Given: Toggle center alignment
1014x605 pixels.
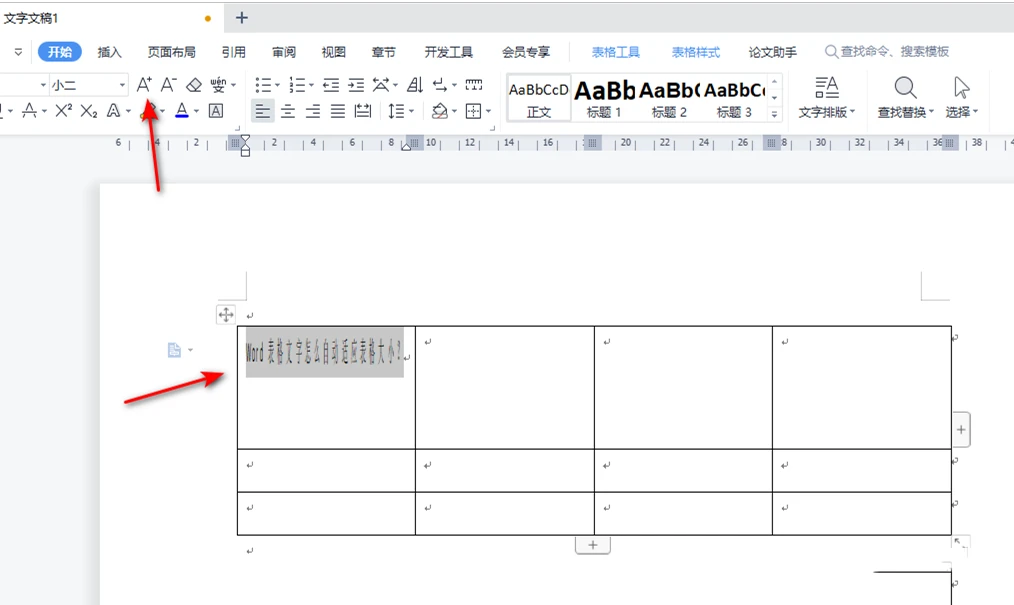Looking at the screenshot, I should pos(288,111).
